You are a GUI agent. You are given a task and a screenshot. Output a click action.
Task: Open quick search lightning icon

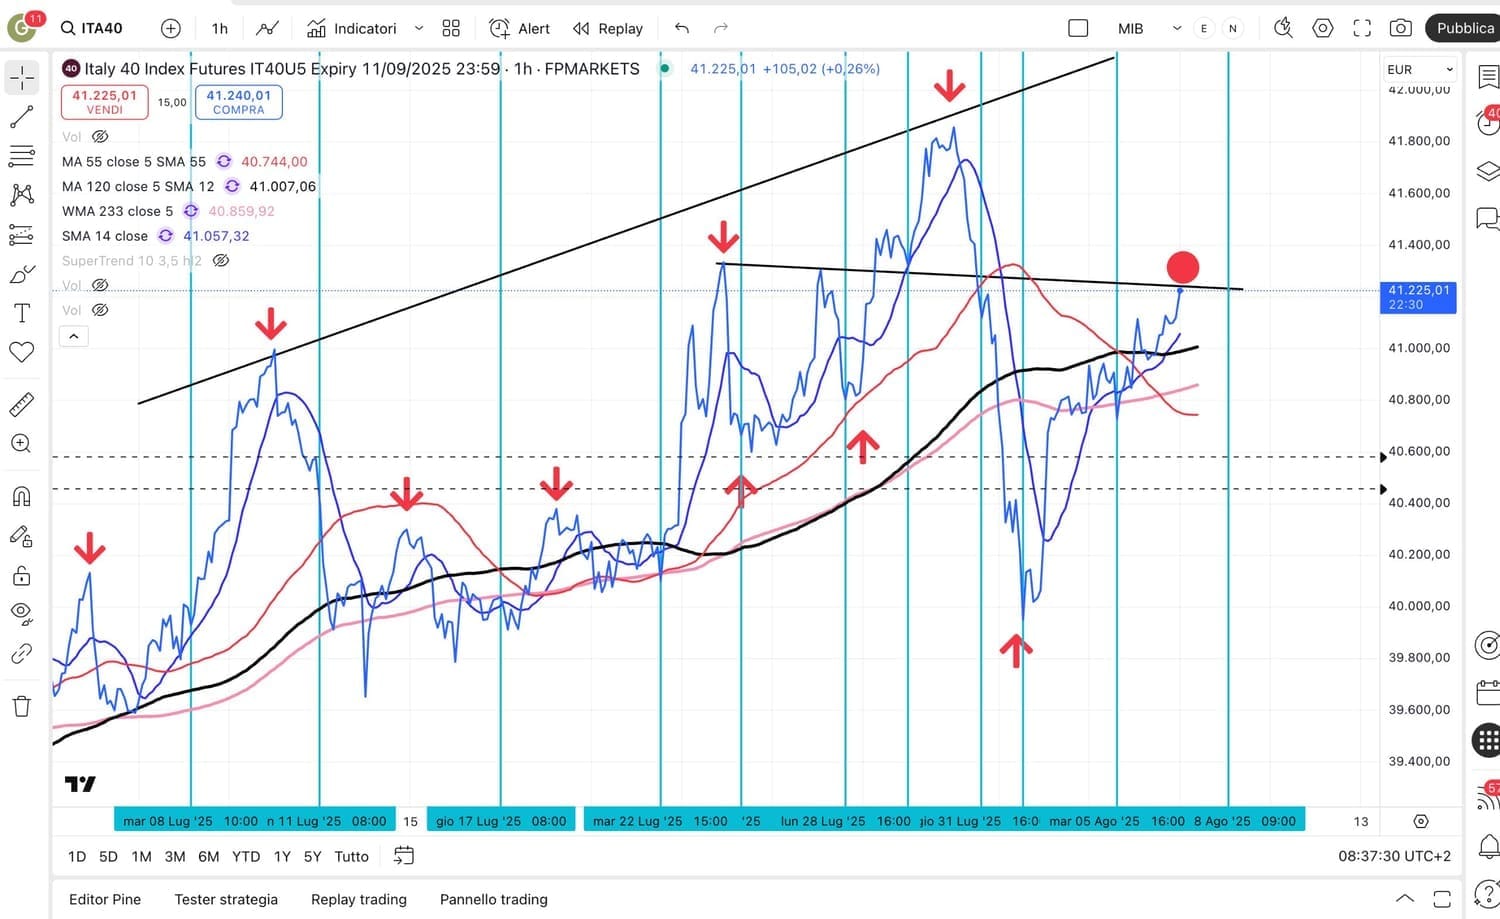pos(1283,28)
